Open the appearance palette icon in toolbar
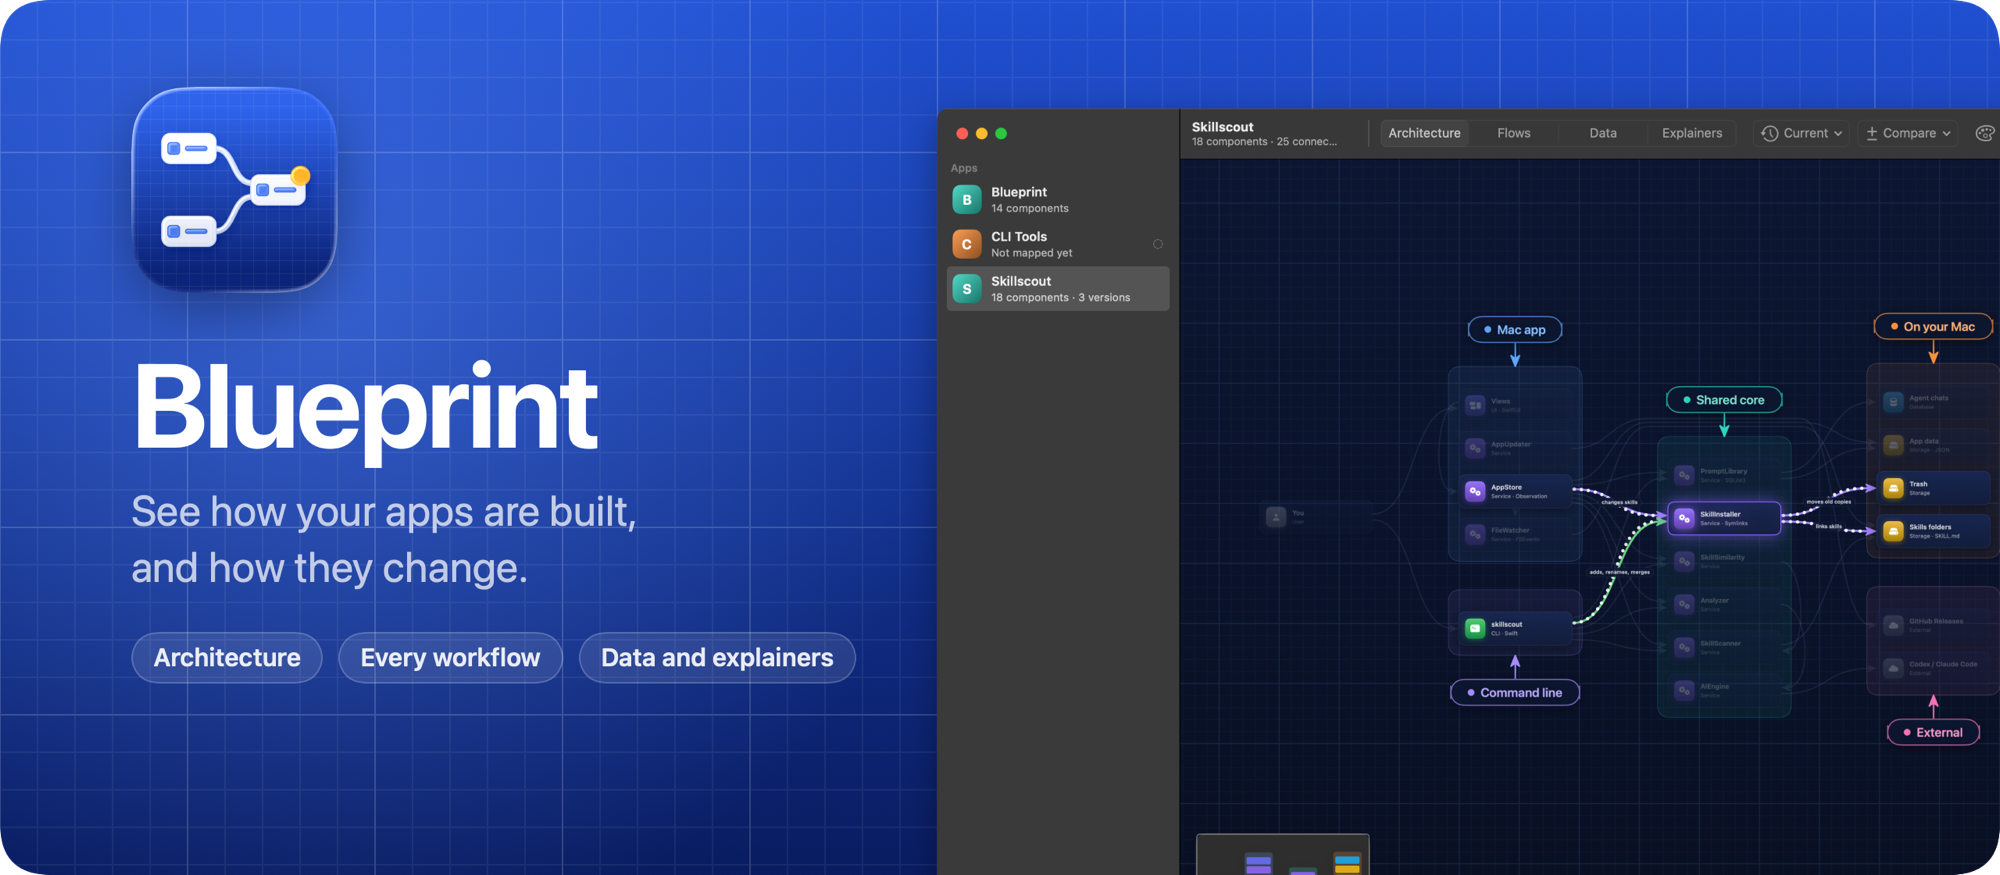The width and height of the screenshot is (2000, 875). pyautogui.click(x=1985, y=133)
